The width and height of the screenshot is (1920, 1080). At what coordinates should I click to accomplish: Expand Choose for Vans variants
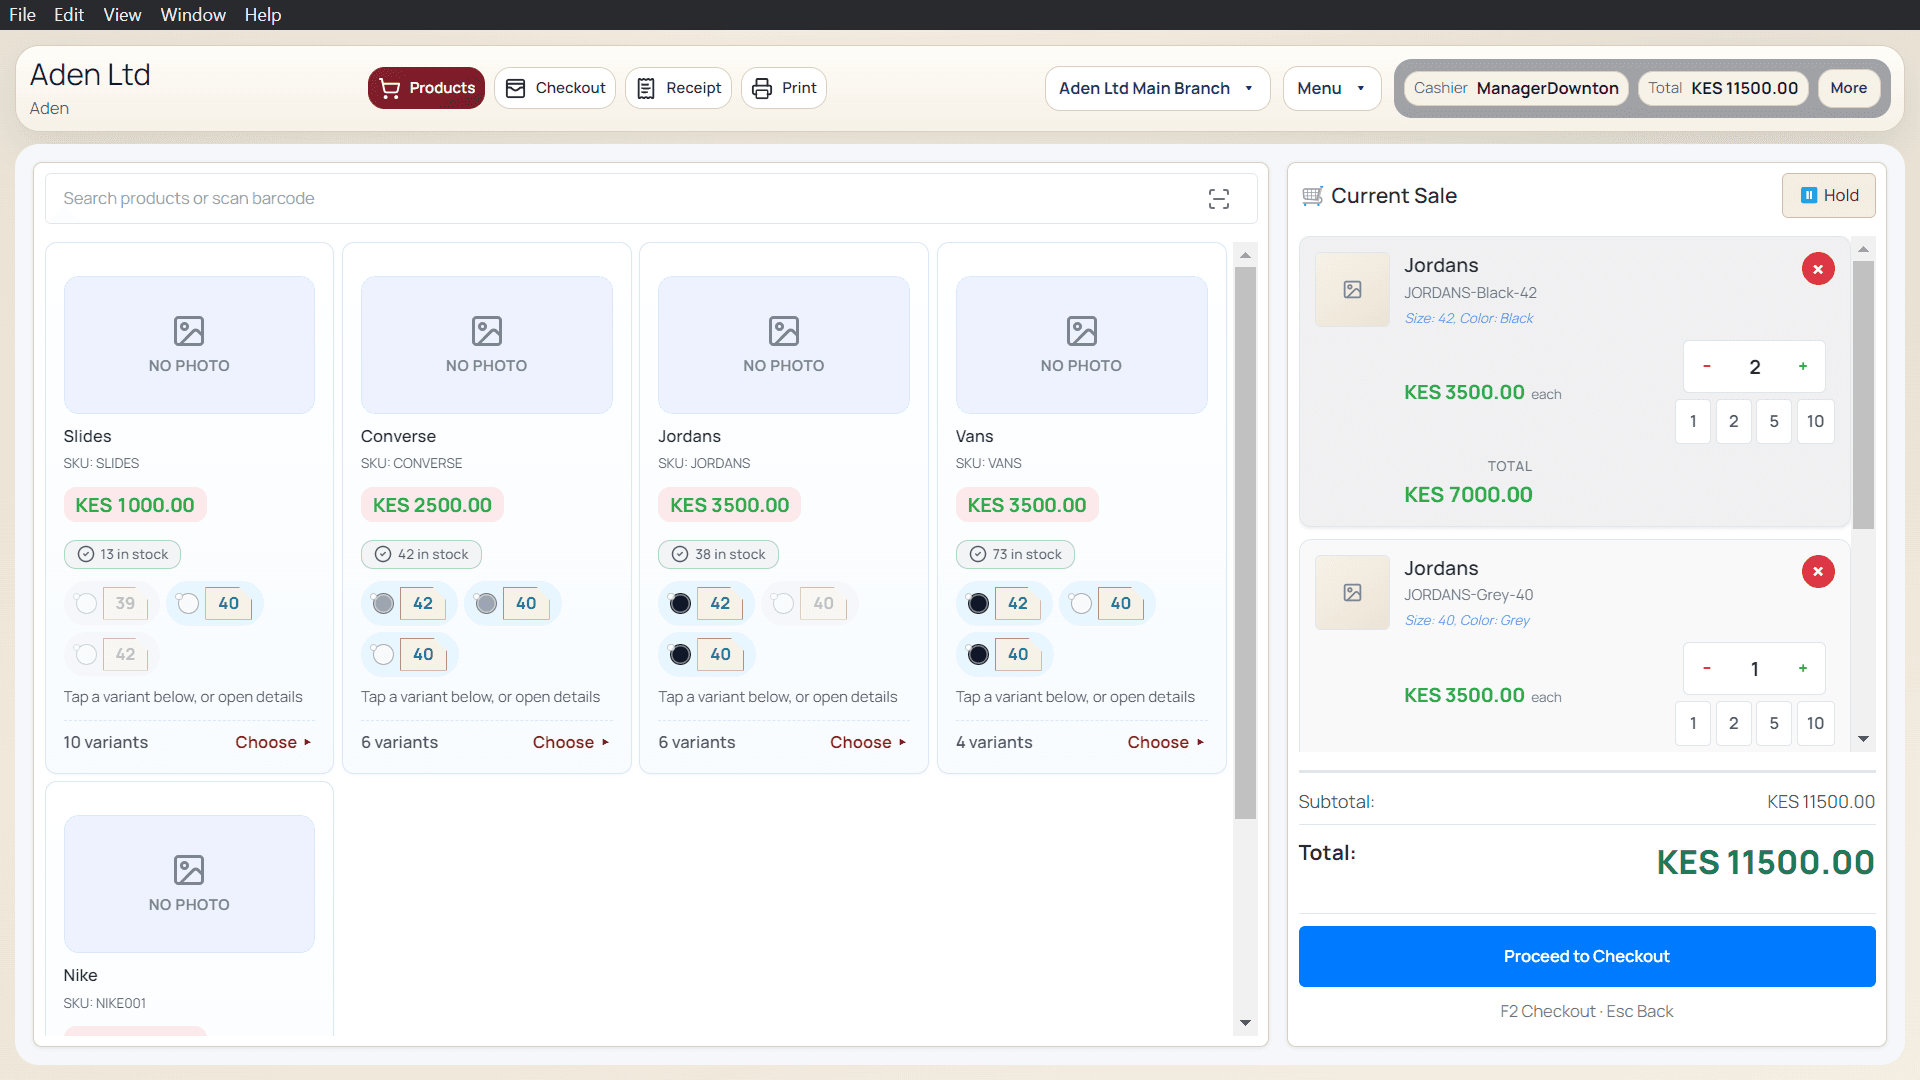coord(1166,742)
